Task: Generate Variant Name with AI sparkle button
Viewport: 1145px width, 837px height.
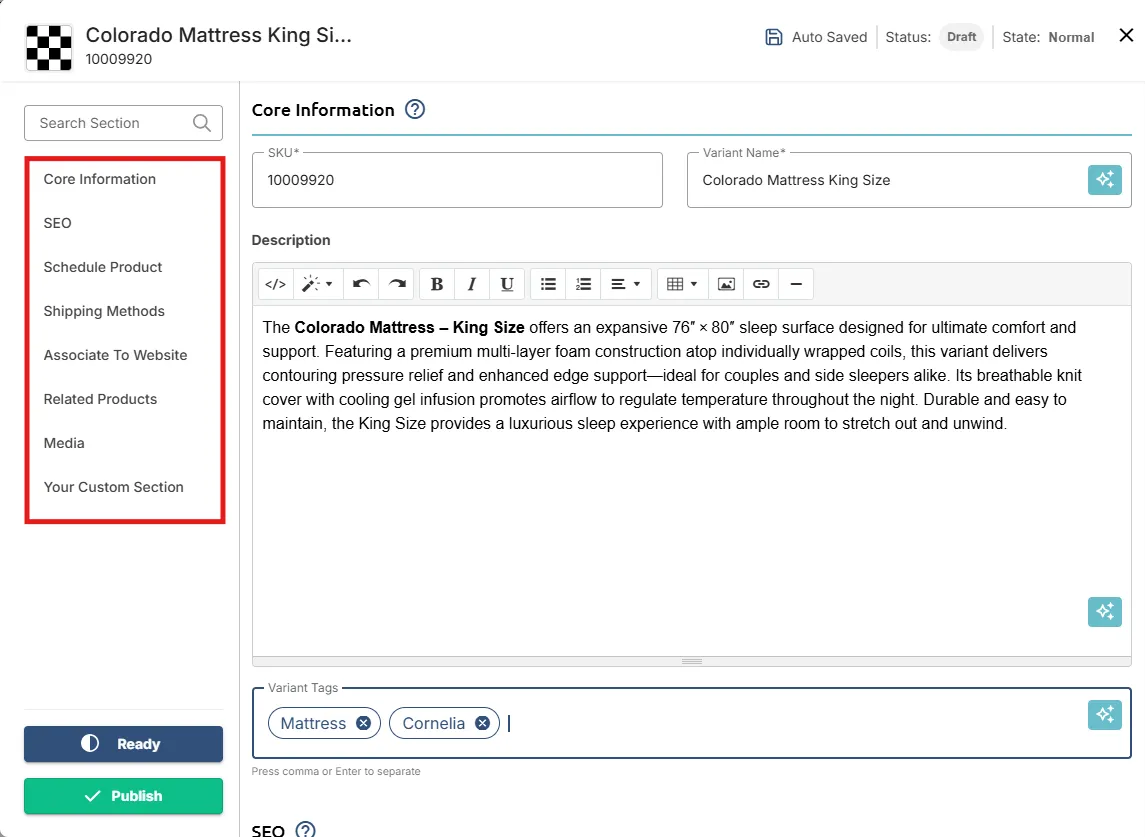Action: pos(1105,180)
